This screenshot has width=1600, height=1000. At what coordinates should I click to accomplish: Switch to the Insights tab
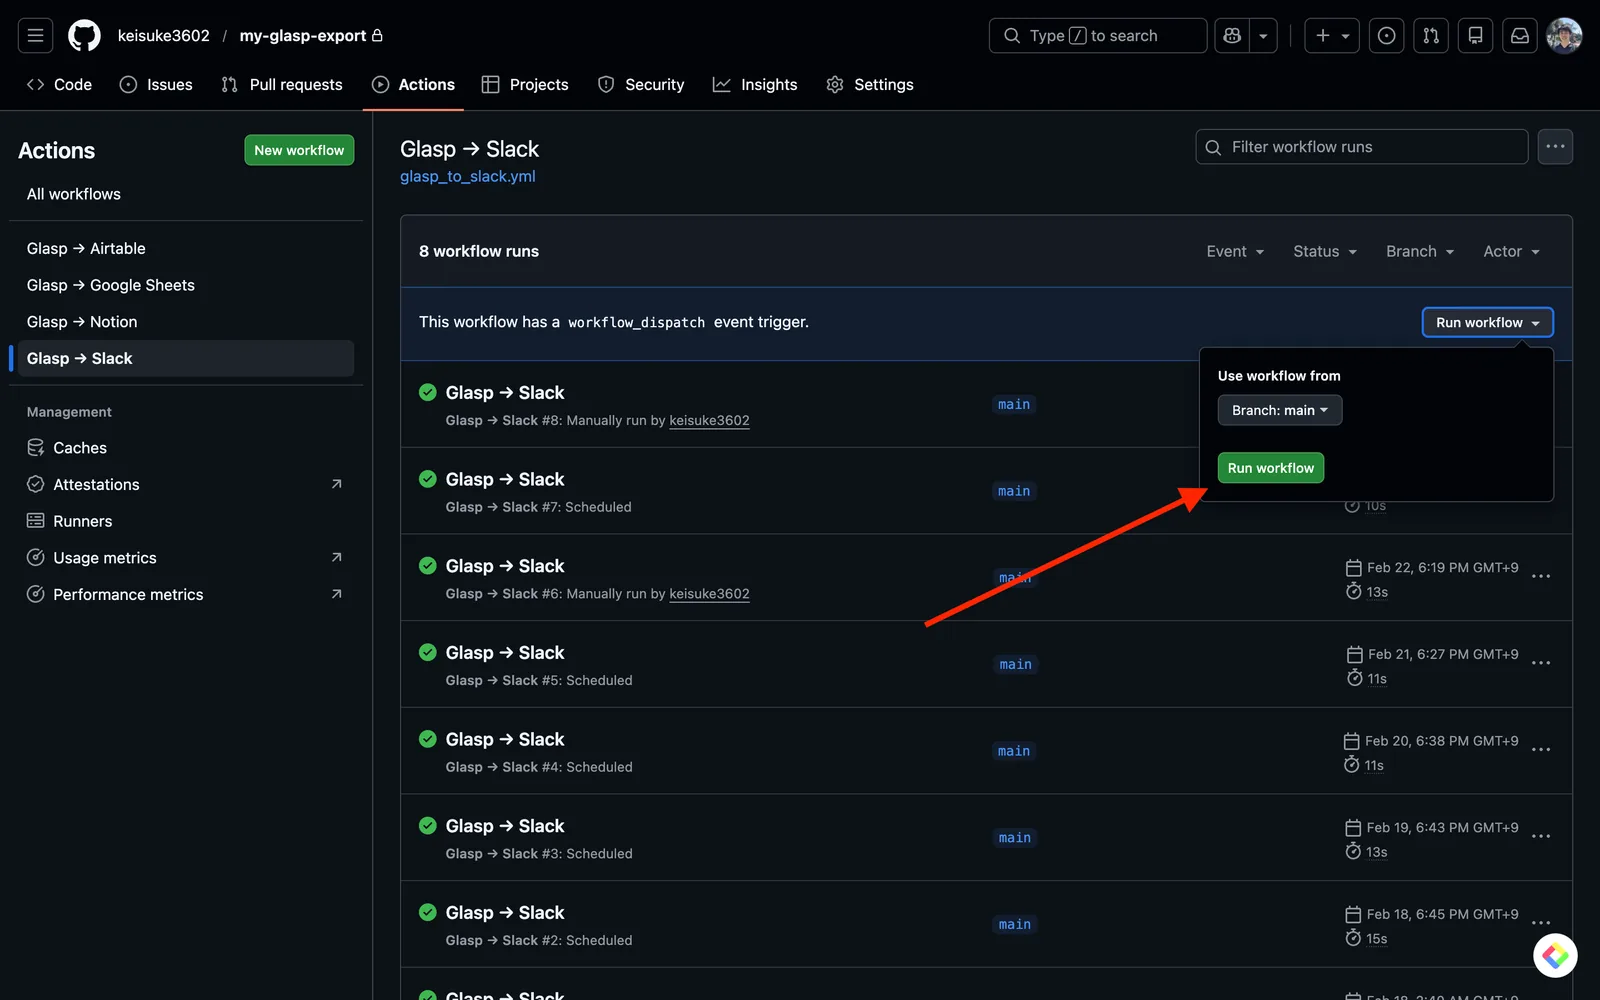(755, 85)
